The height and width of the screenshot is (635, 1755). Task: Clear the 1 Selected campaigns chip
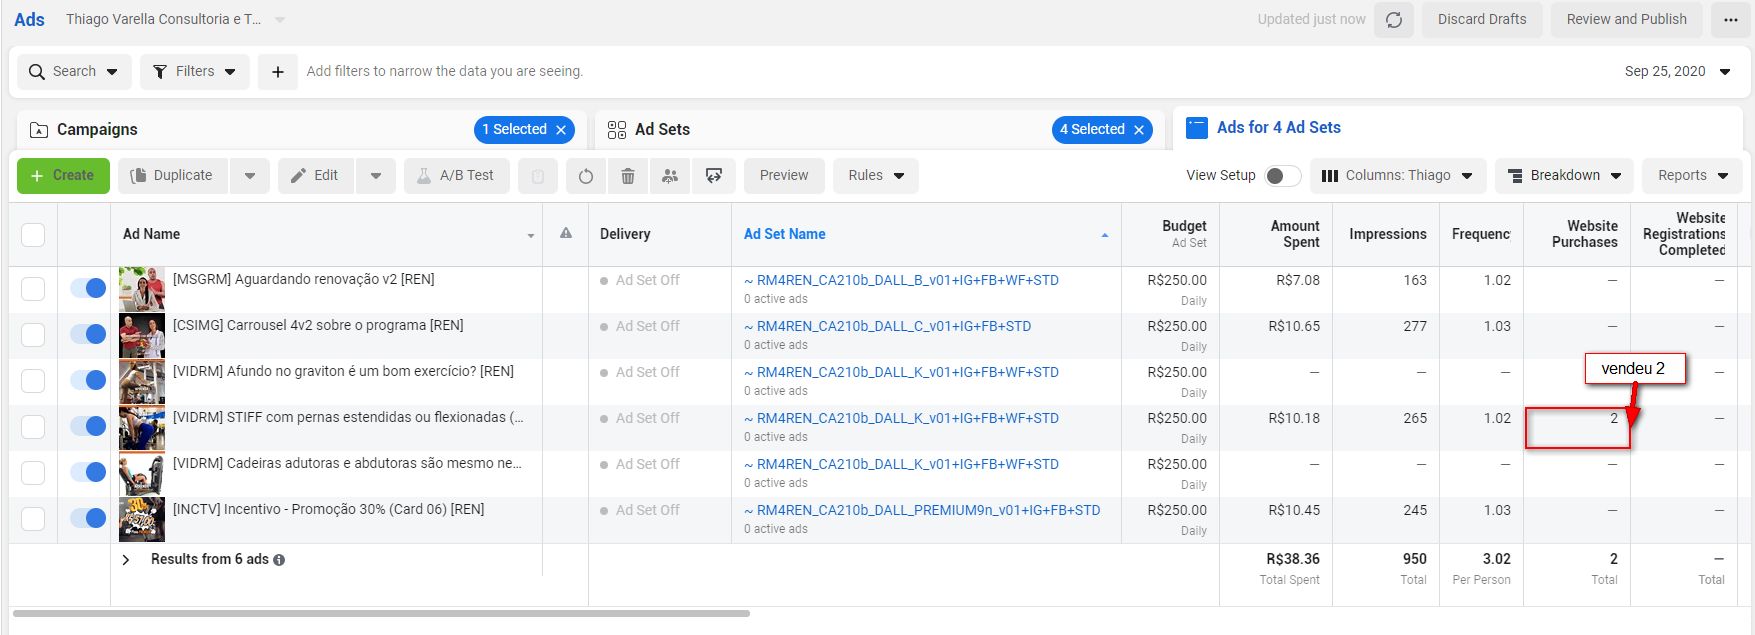point(561,130)
